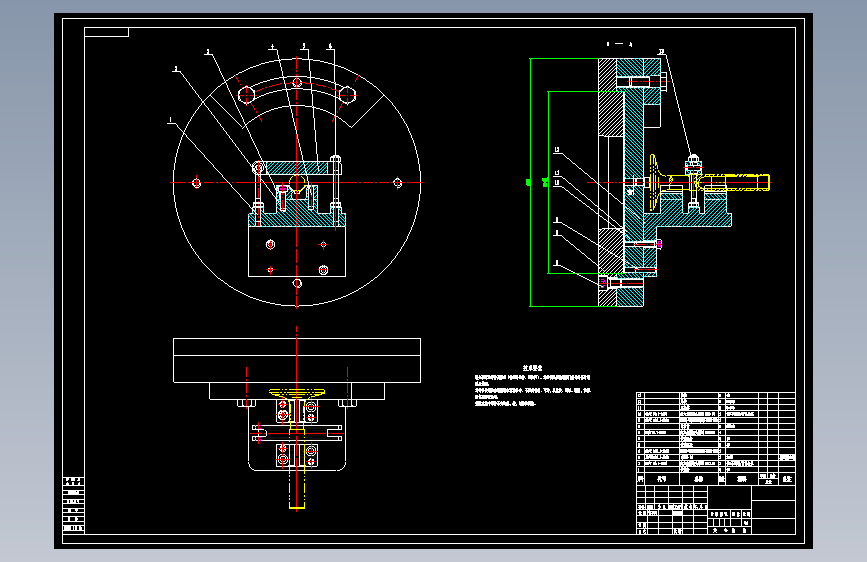The width and height of the screenshot is (867, 562).
Task: Click the left bolt hole on the disc centerline
Action: click(196, 183)
